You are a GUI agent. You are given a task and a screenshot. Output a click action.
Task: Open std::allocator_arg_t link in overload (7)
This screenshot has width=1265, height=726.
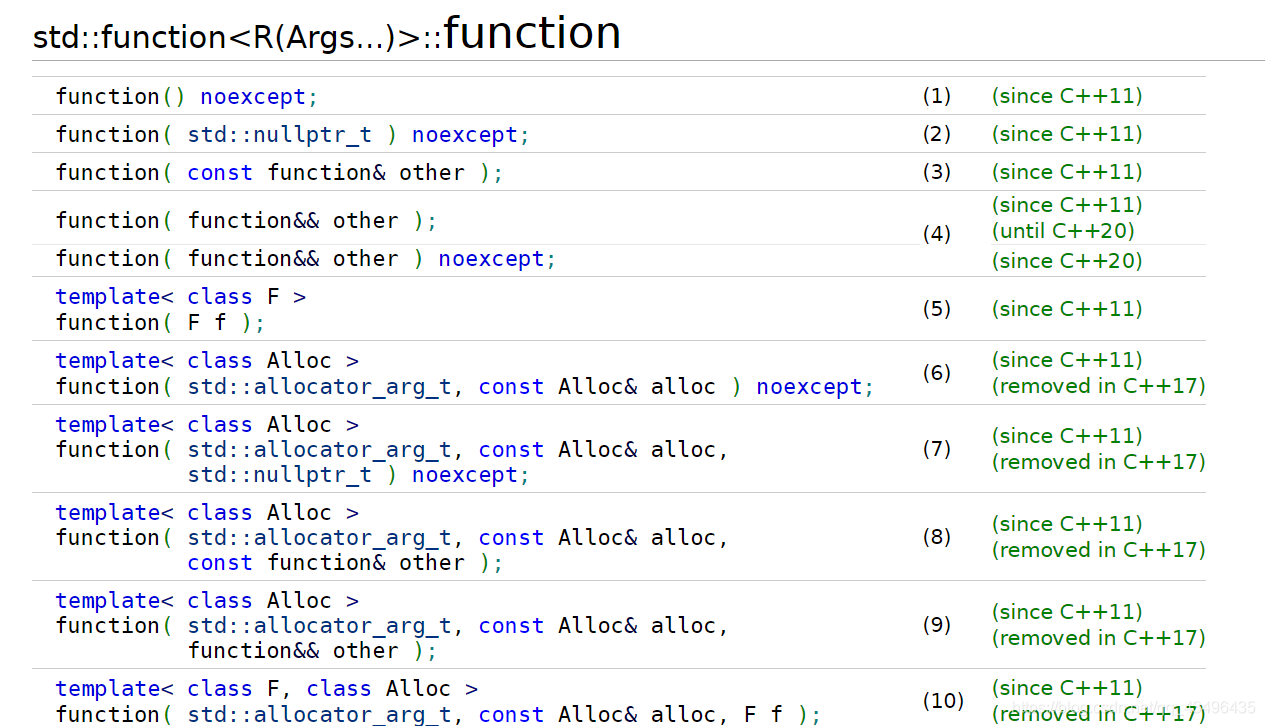coord(319,450)
